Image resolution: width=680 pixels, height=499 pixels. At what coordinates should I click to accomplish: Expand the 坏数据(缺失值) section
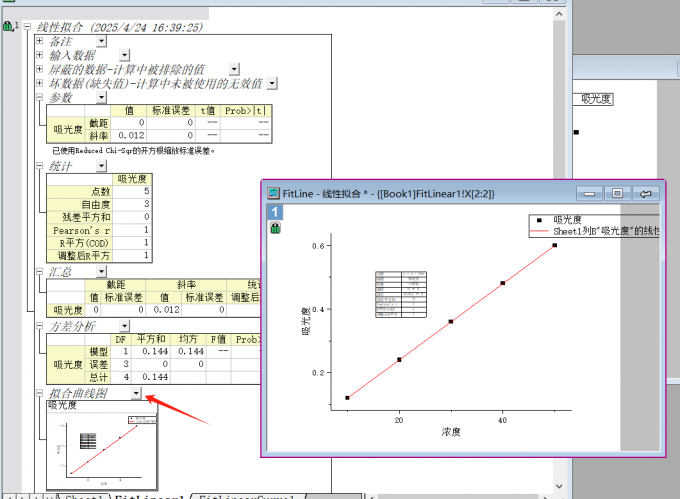(x=39, y=82)
